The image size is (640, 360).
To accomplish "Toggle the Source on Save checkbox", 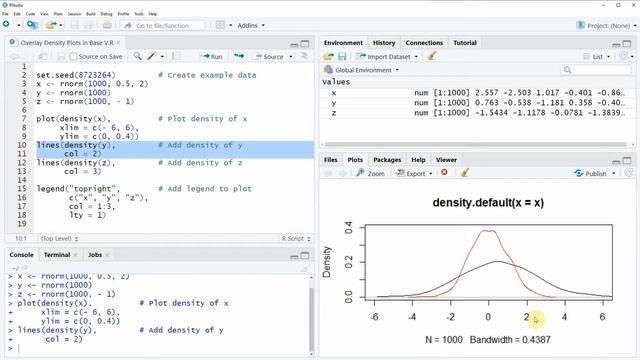I will 73,56.
